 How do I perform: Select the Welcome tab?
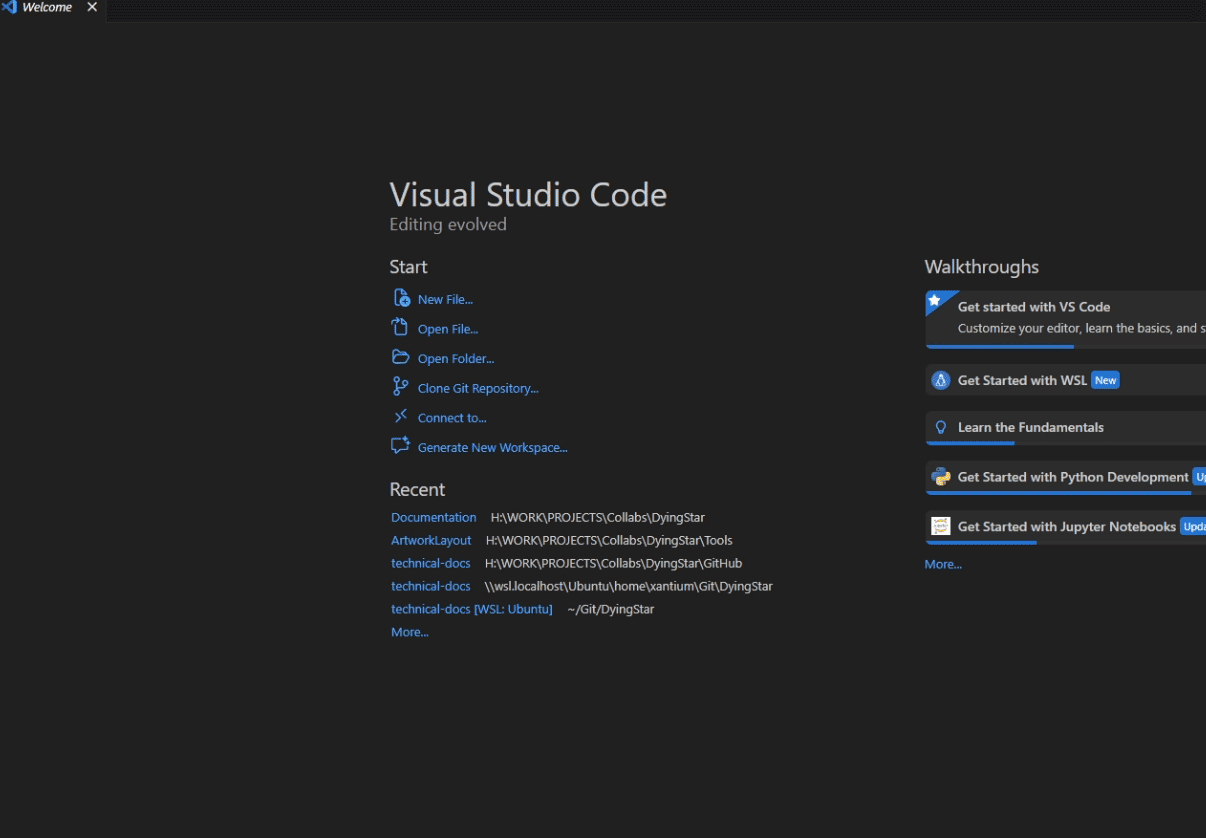pyautogui.click(x=47, y=7)
